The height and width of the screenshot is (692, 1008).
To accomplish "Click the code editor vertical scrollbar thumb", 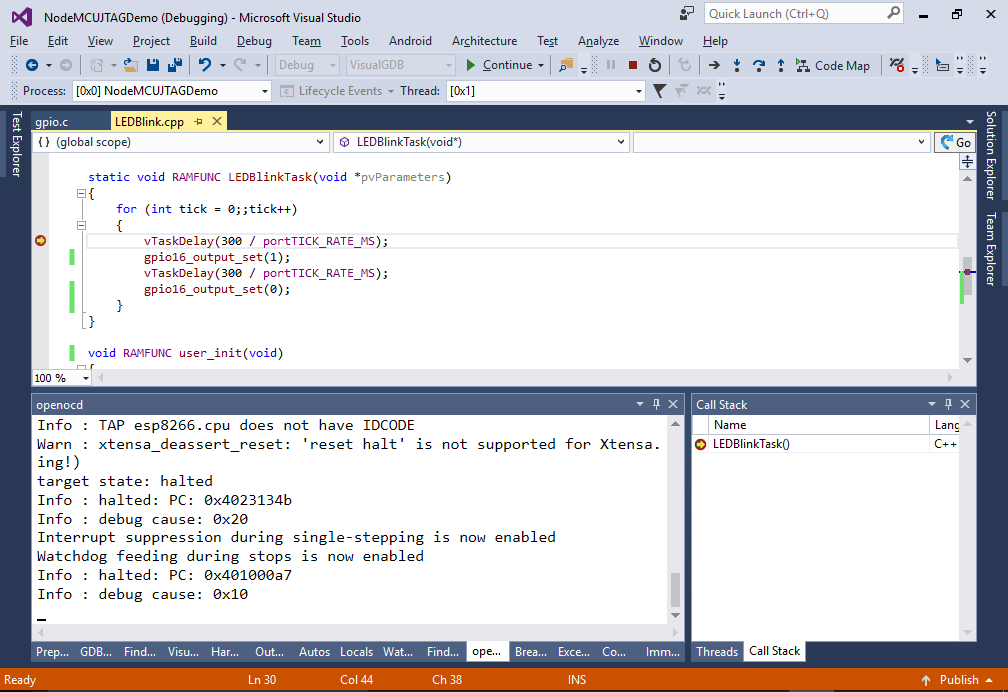I will tap(967, 277).
